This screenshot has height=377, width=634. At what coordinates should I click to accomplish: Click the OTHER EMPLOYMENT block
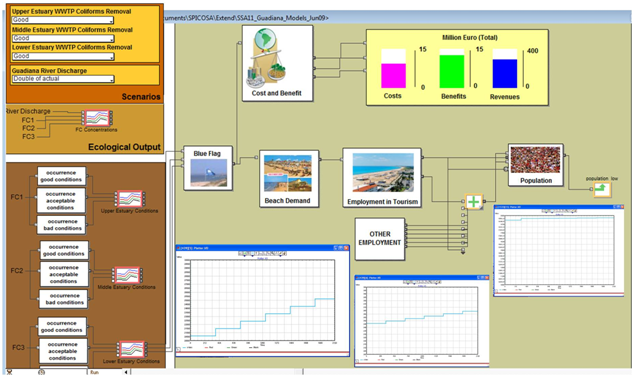coord(380,239)
